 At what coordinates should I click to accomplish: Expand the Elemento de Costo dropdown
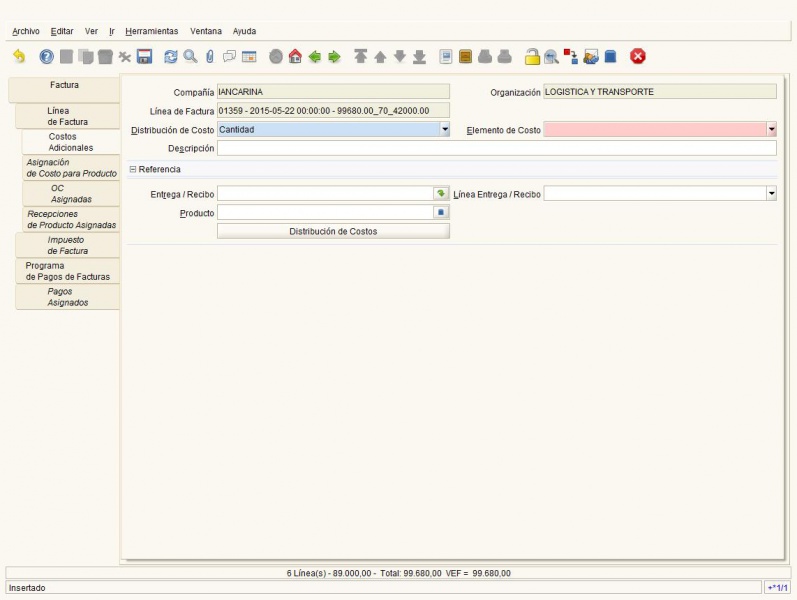point(771,129)
